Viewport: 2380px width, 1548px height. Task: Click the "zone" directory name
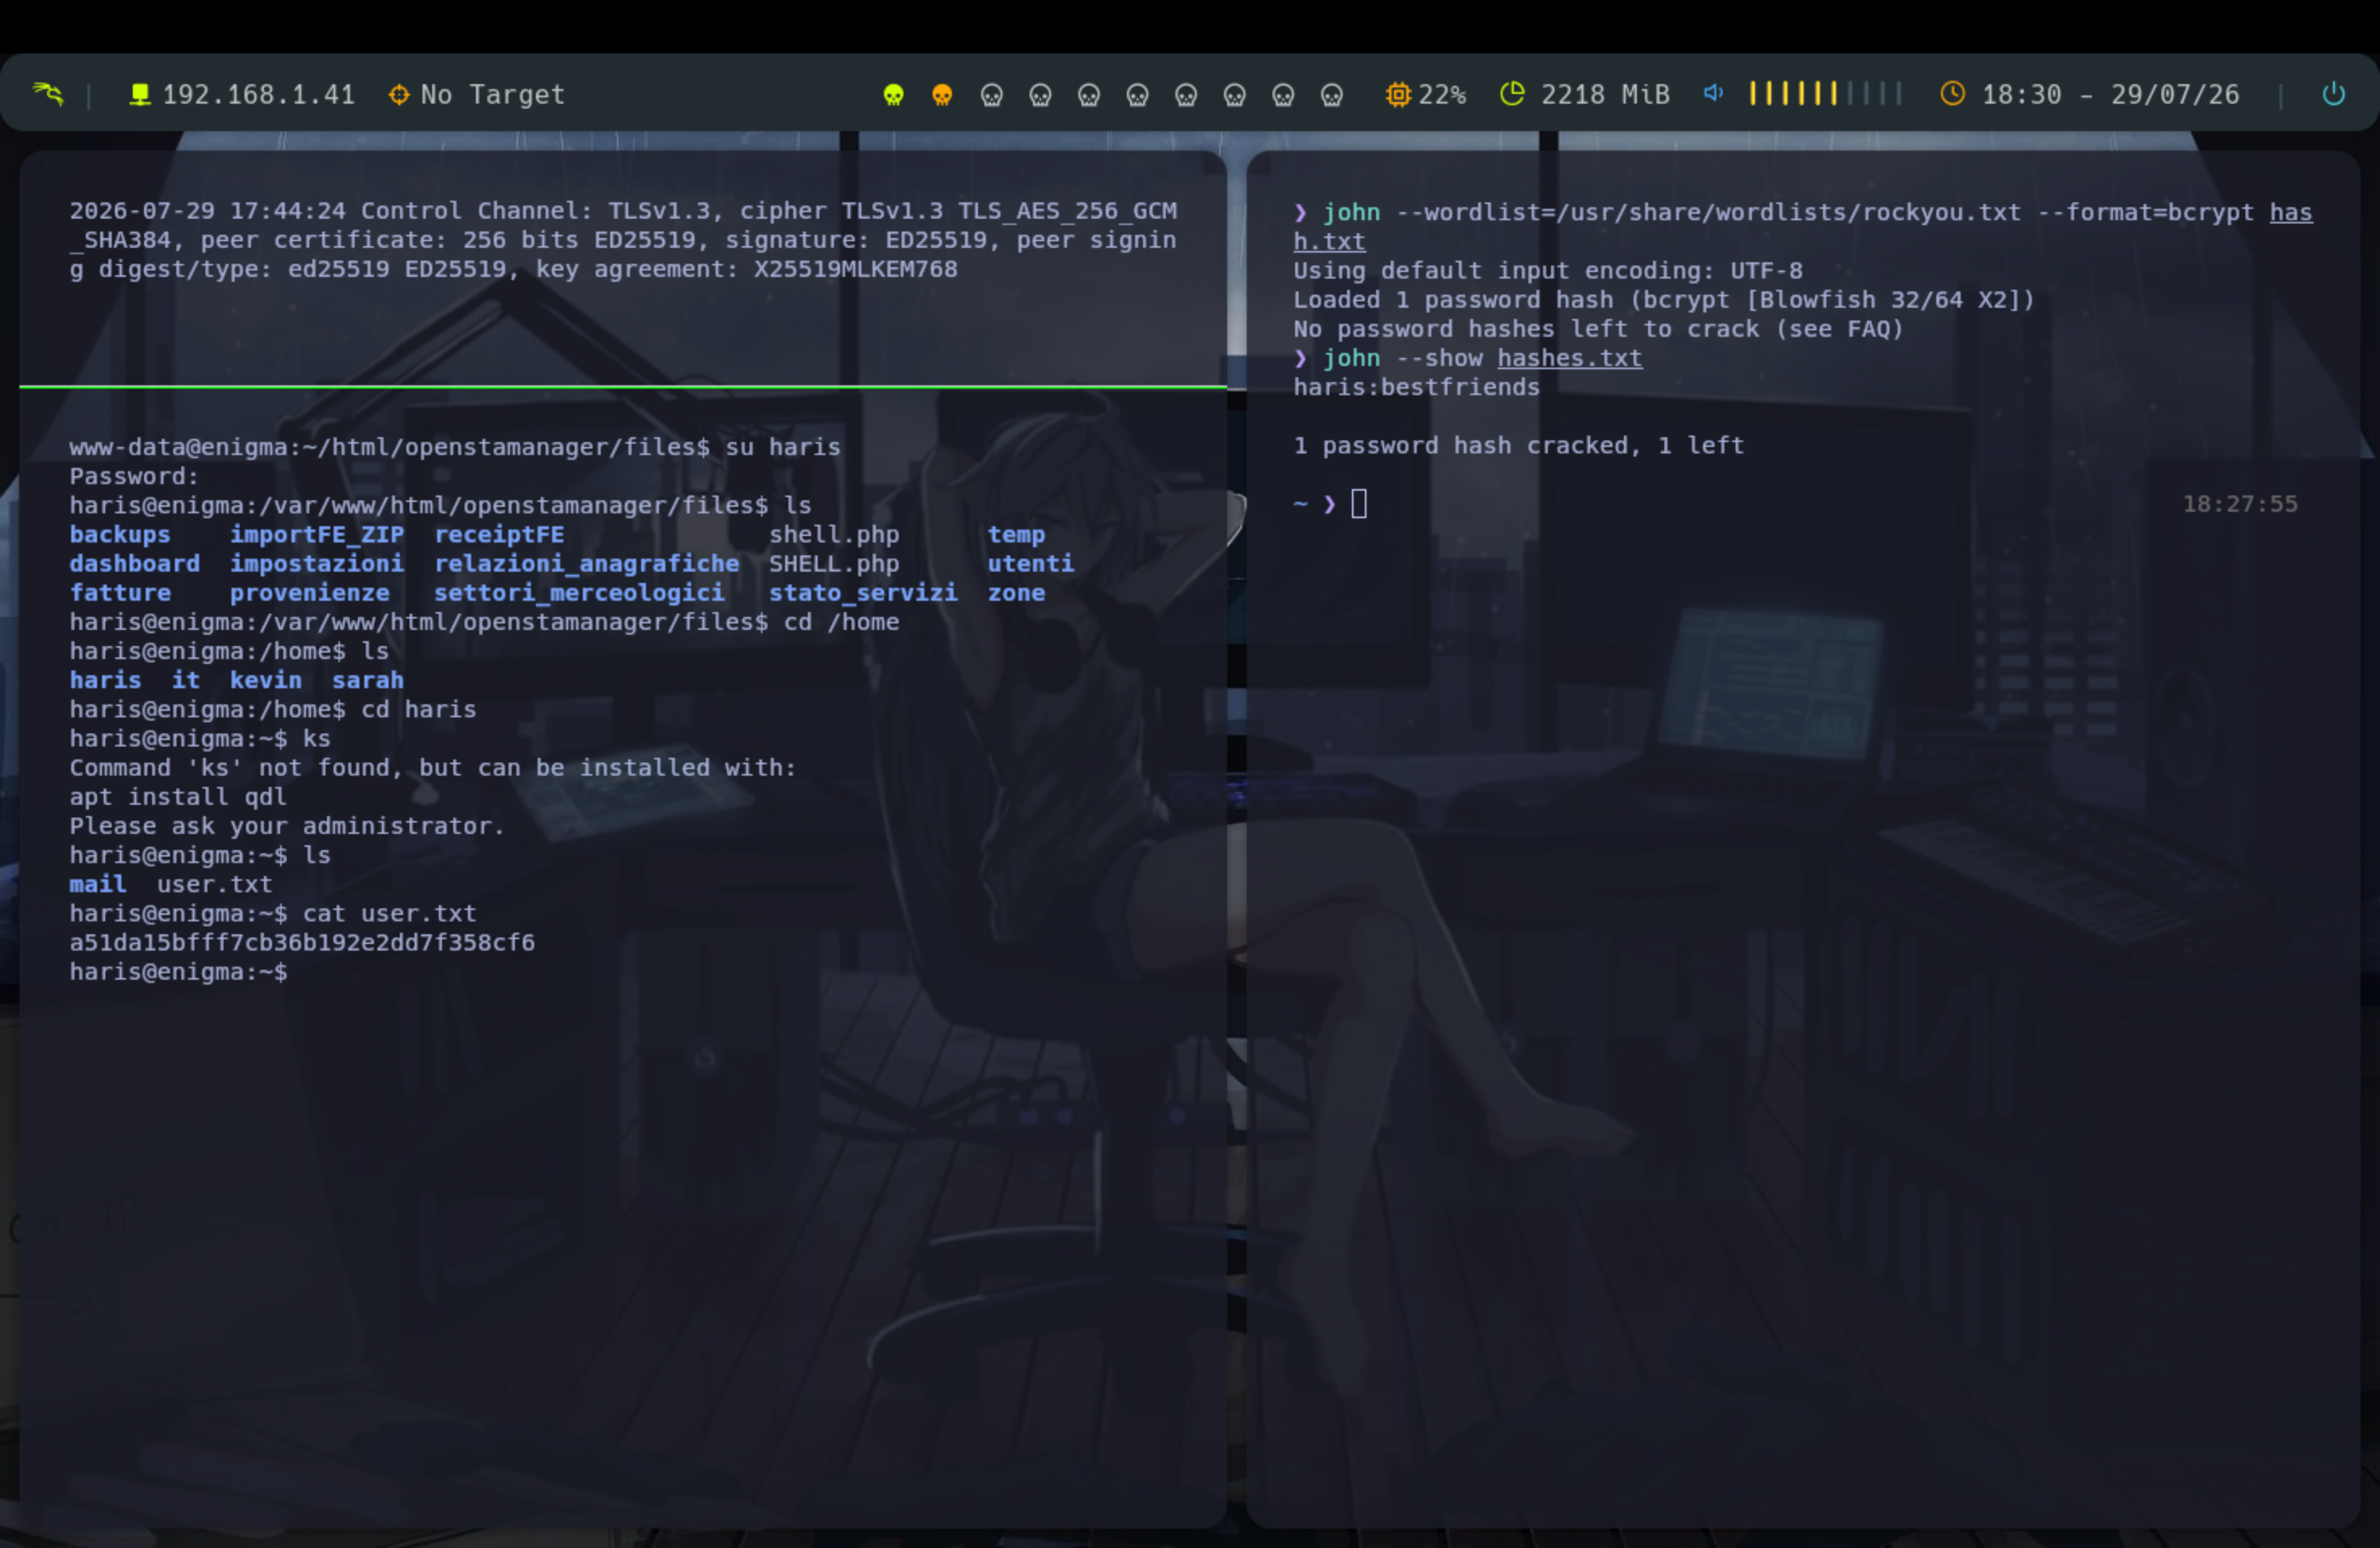[1016, 593]
